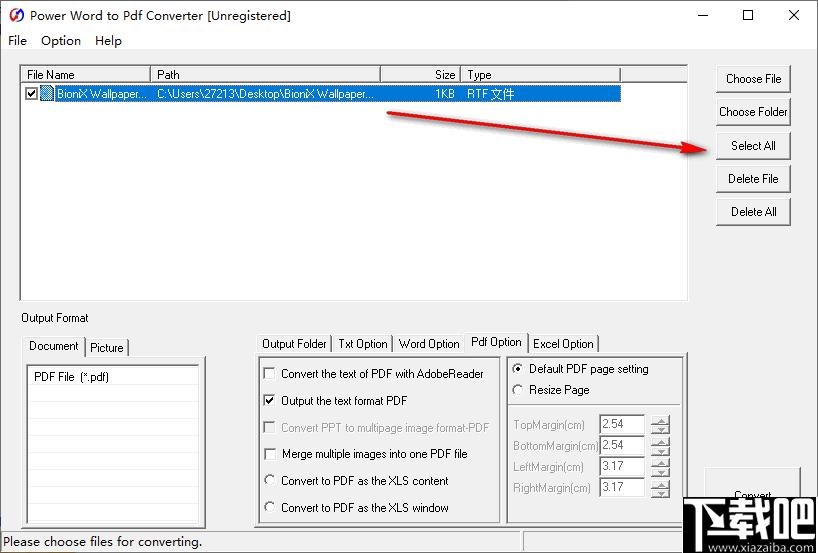This screenshot has height=553, width=818.
Task: Switch to the Output Folder tab
Action: click(294, 344)
